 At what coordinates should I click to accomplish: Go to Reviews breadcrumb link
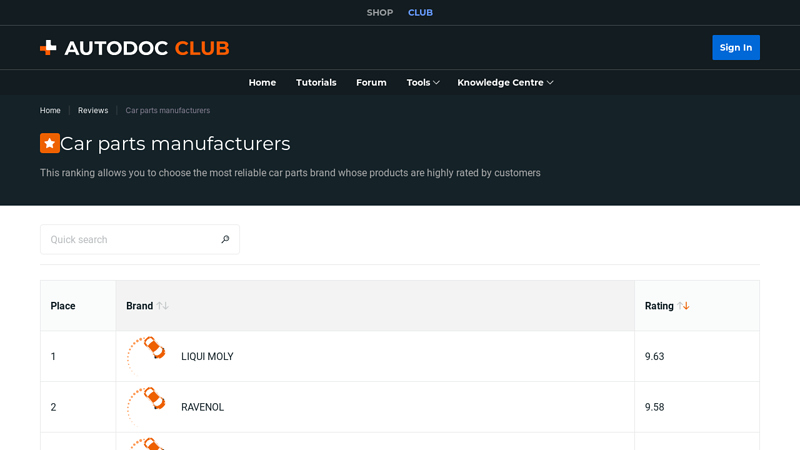point(93,110)
